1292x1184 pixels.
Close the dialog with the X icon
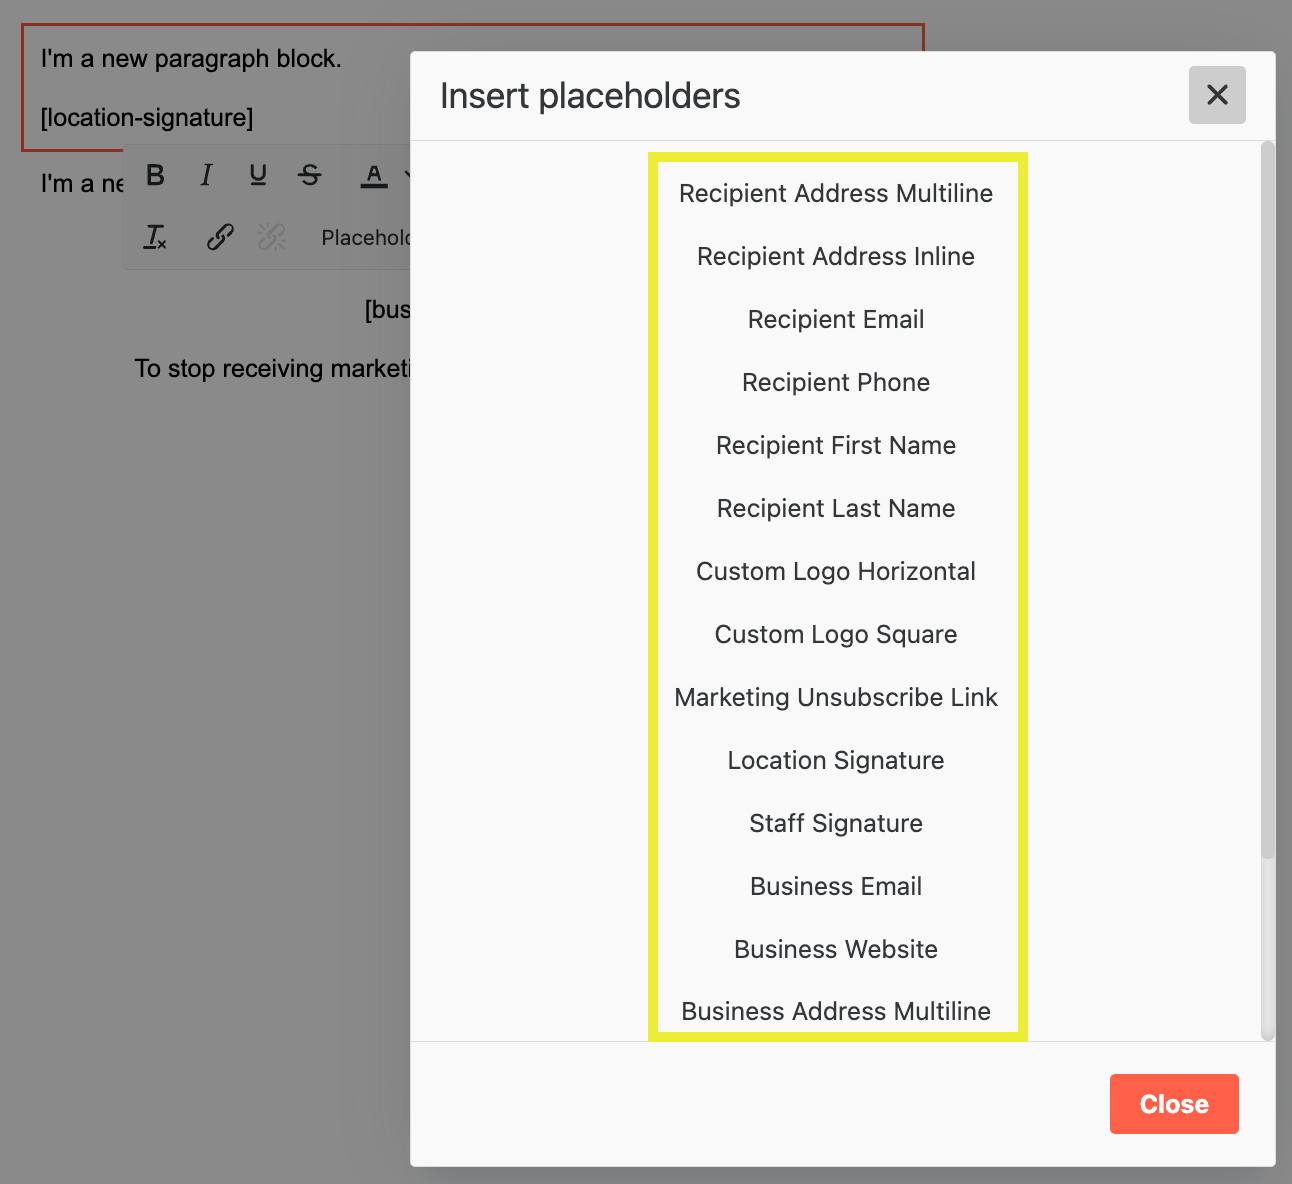[1217, 95]
